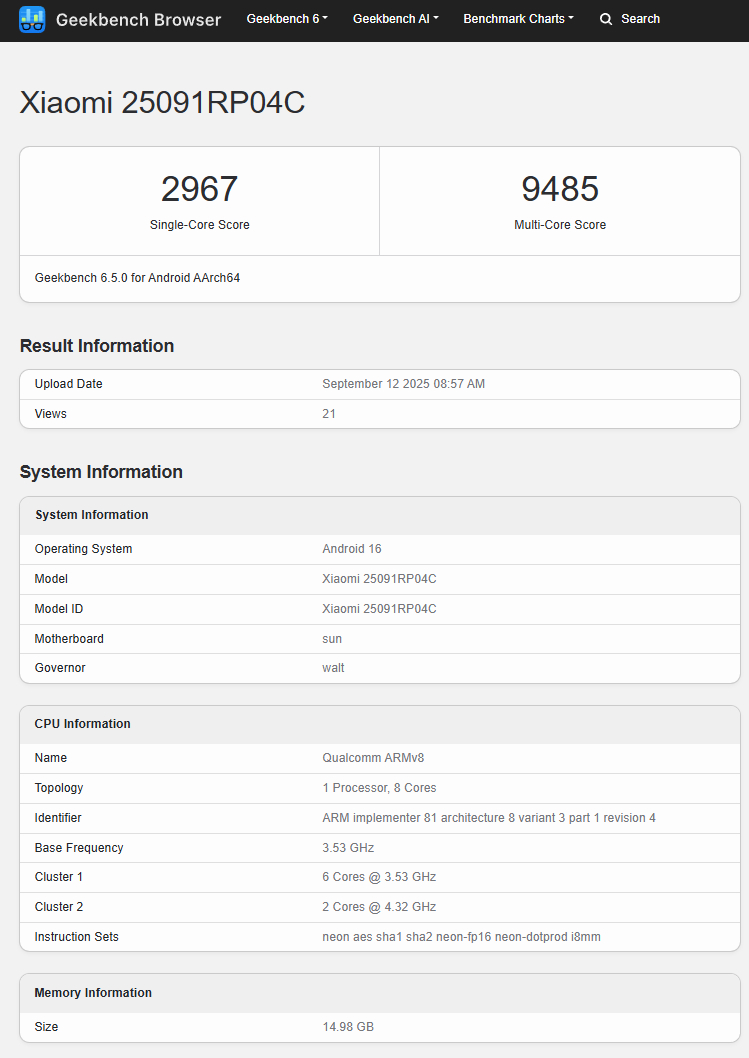Click the upload date September 12 2025
The image size is (749, 1058).
pos(403,384)
